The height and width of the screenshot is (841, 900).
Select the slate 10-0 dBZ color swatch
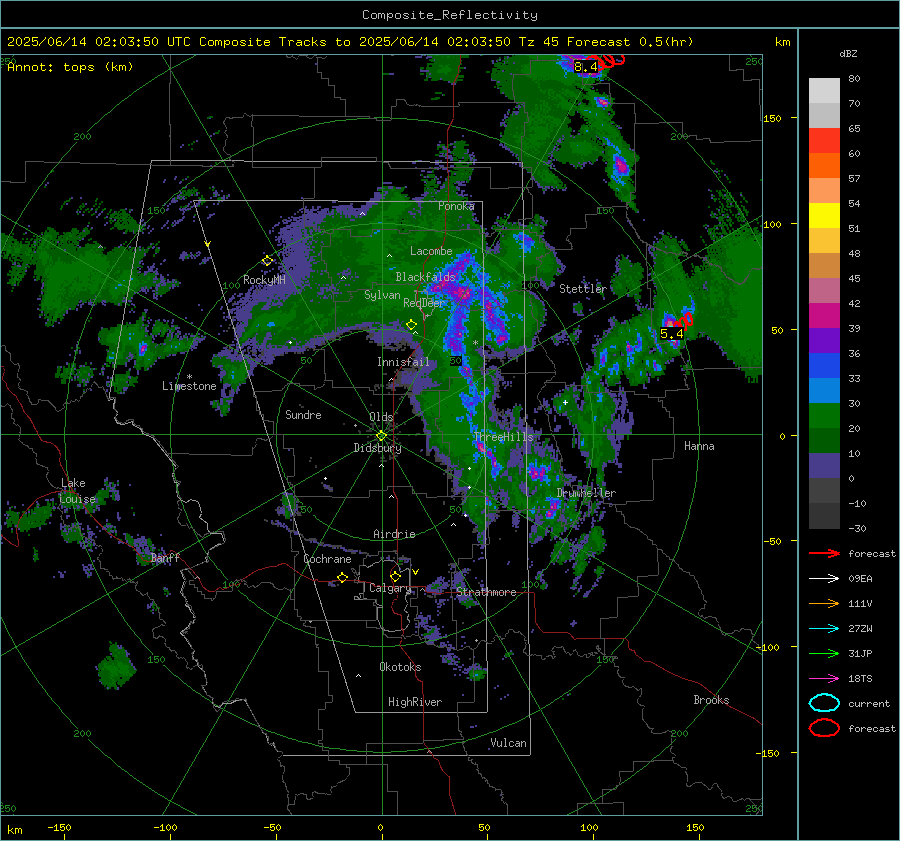[x=824, y=465]
